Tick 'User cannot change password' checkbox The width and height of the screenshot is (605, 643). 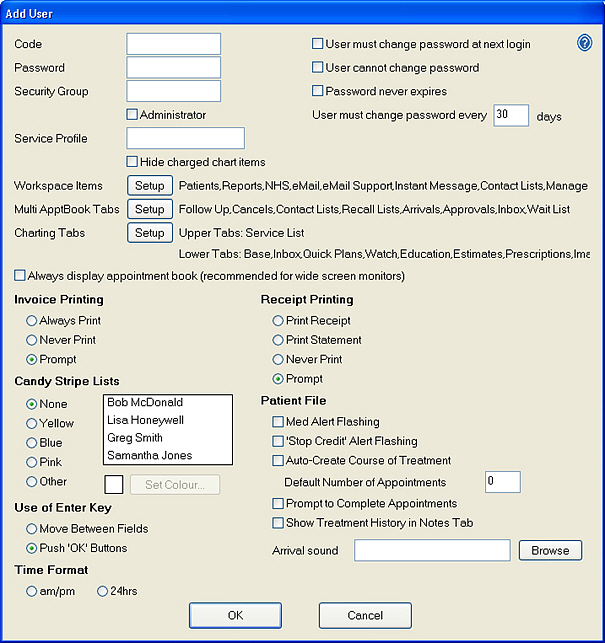click(317, 67)
